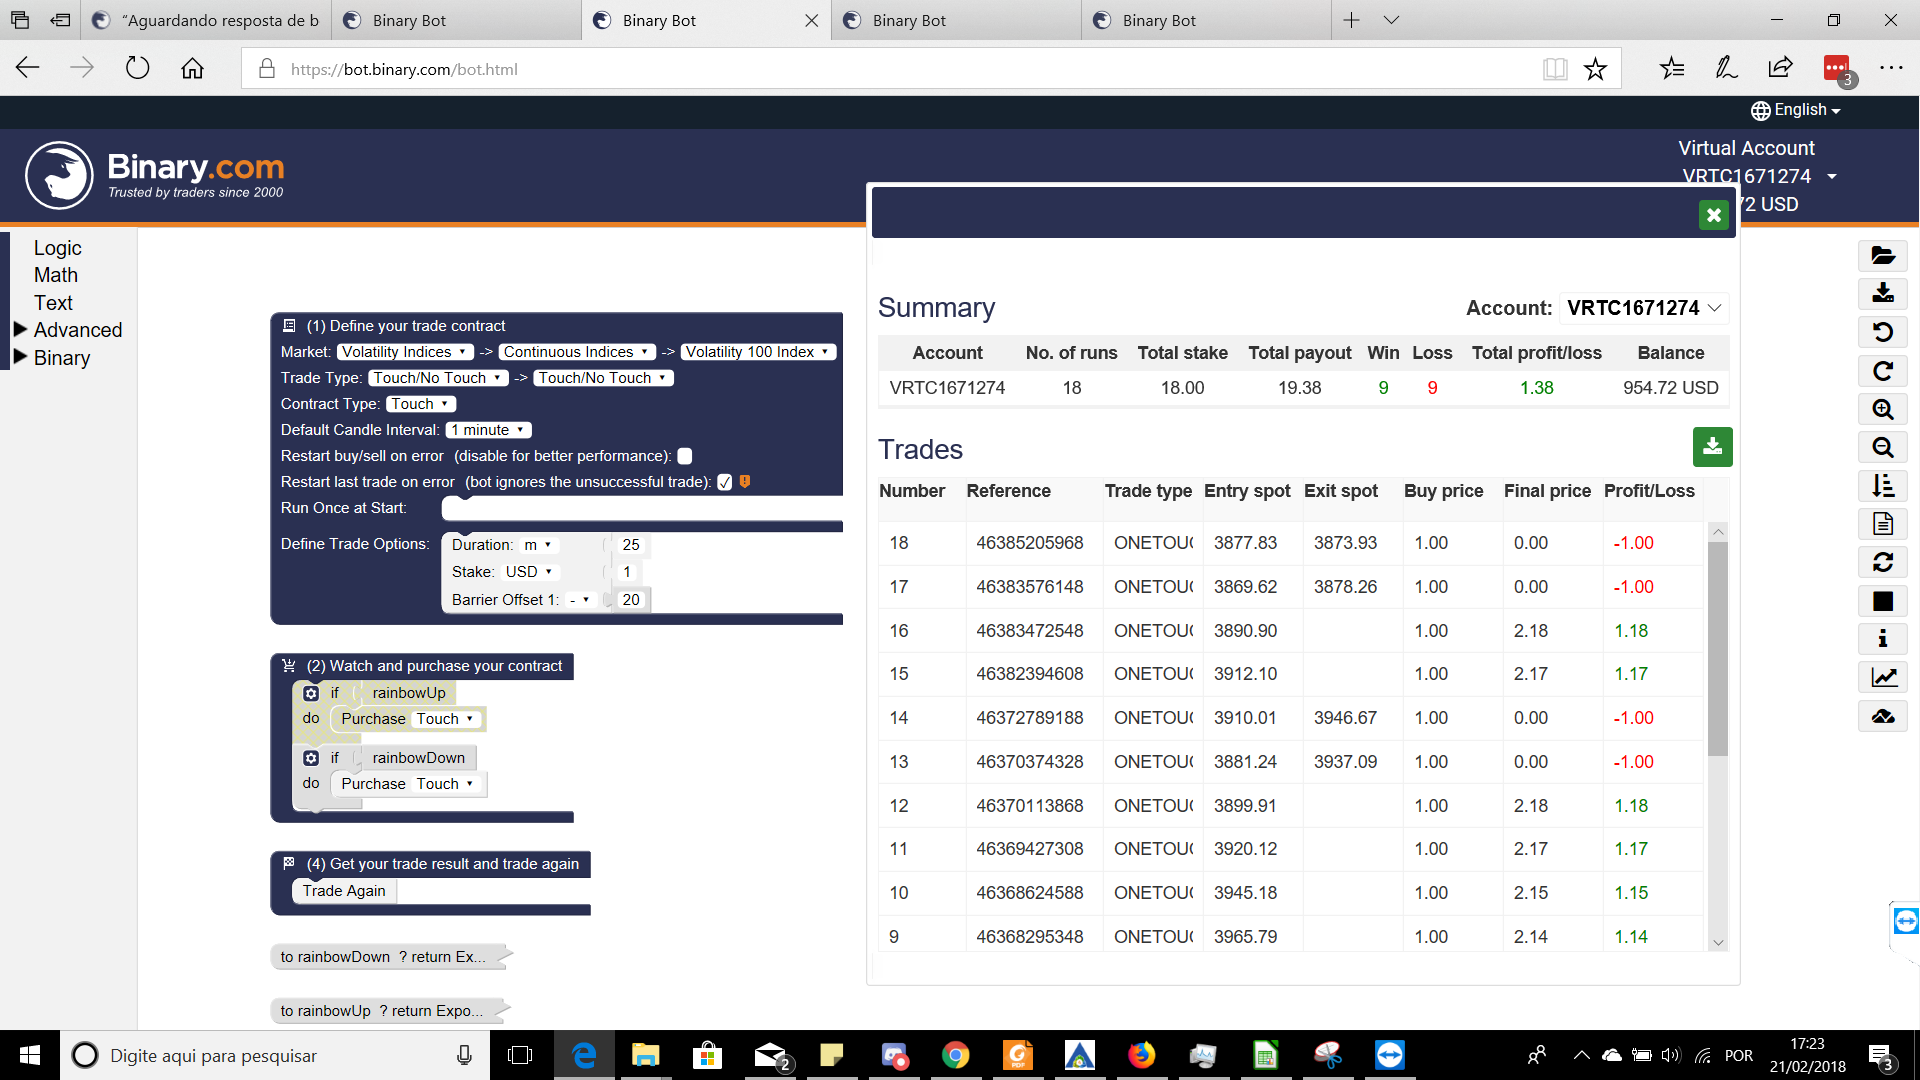Open the performance chart view
The width and height of the screenshot is (1920, 1080).
[1884, 677]
